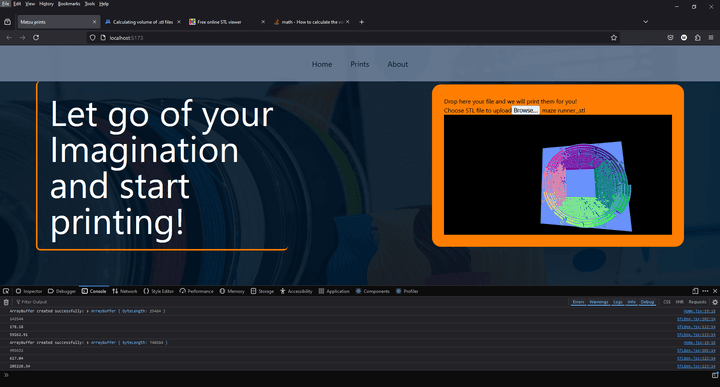Toggle the Debug console filter
720x387 pixels.
(x=647, y=302)
